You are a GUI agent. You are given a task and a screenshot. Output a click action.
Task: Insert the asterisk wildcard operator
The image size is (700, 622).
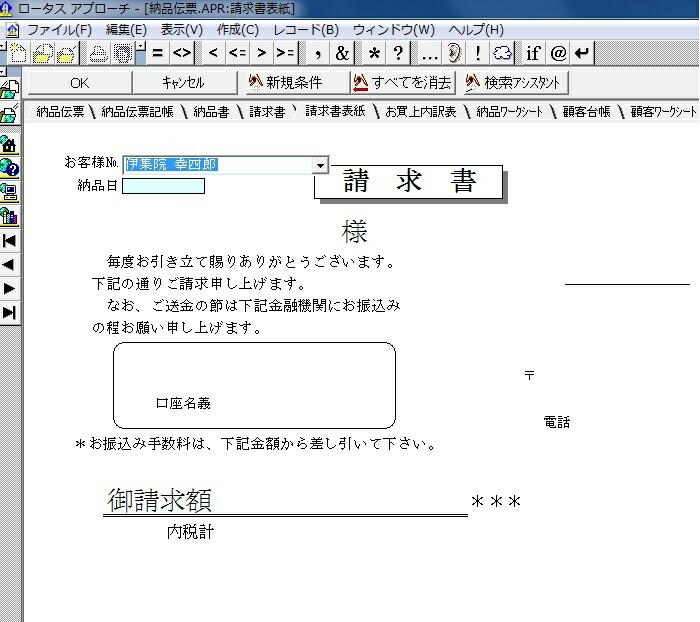point(374,53)
